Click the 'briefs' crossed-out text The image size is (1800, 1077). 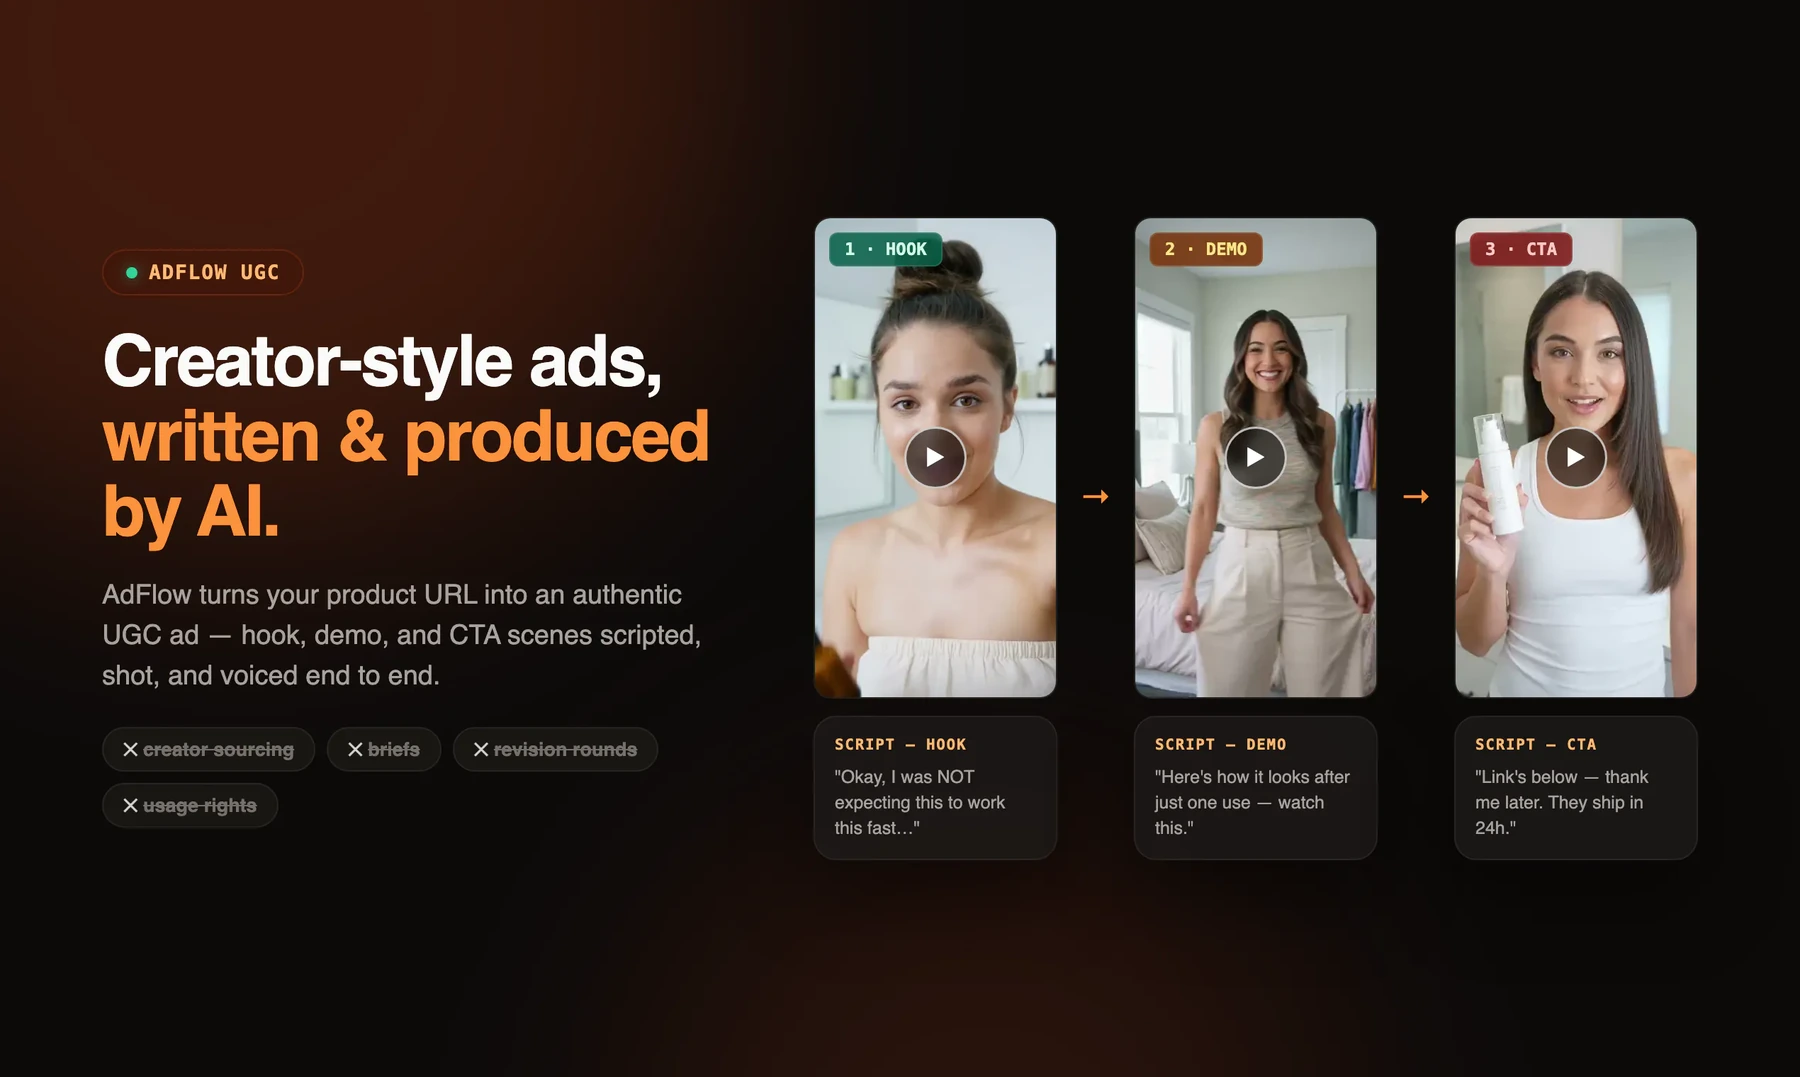coord(394,750)
